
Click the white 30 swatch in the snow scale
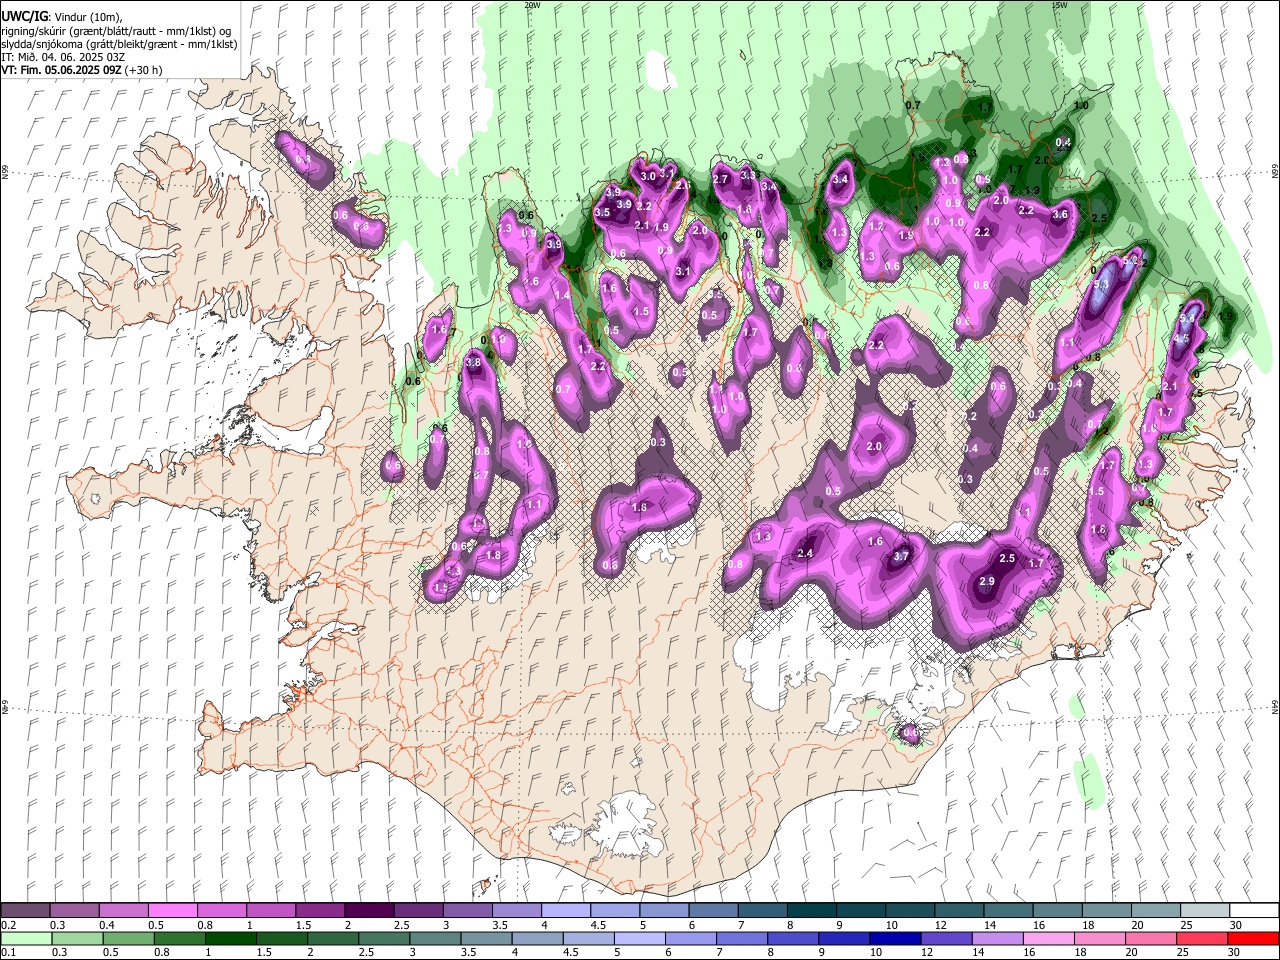click(x=1254, y=910)
